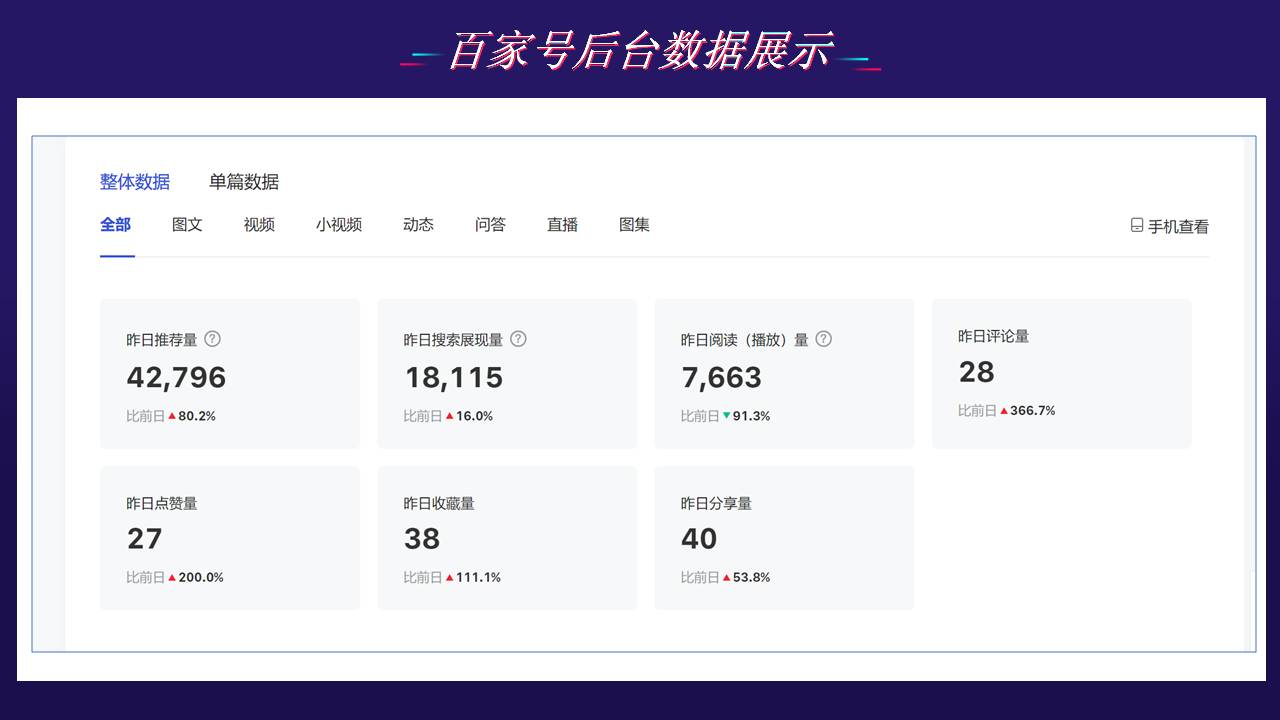Click help icon next to 昨日推荐量

coord(212,339)
